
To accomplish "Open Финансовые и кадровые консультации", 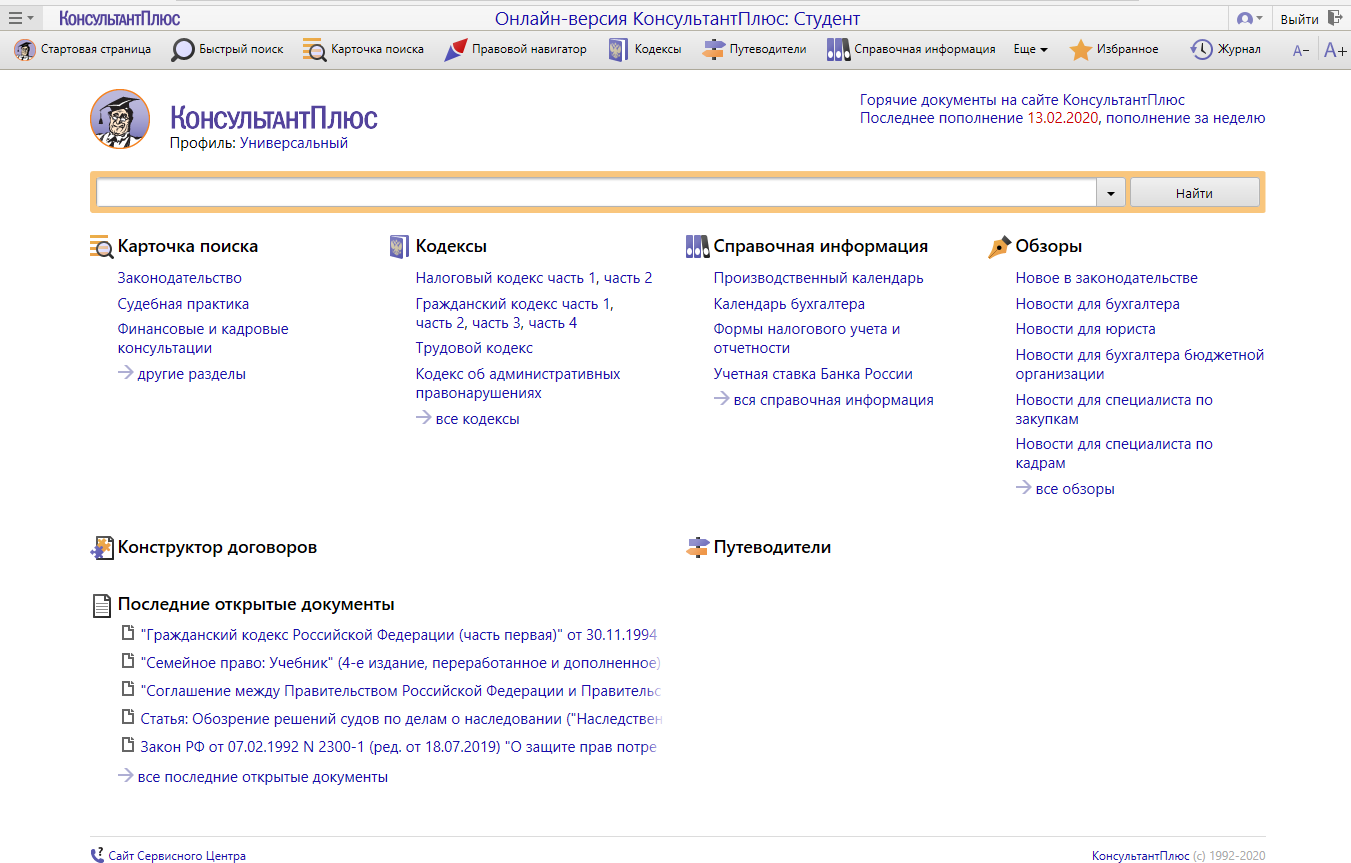I will tap(203, 339).
